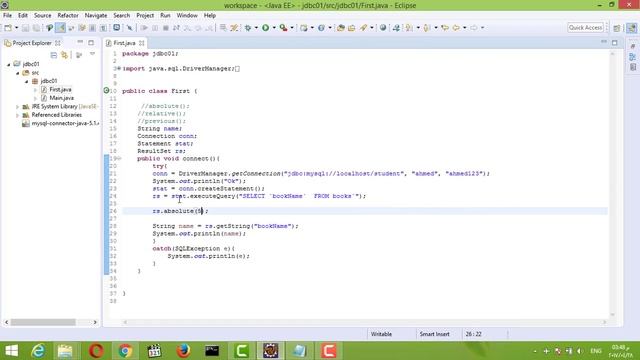Click the ENG language indicator

tap(596, 351)
